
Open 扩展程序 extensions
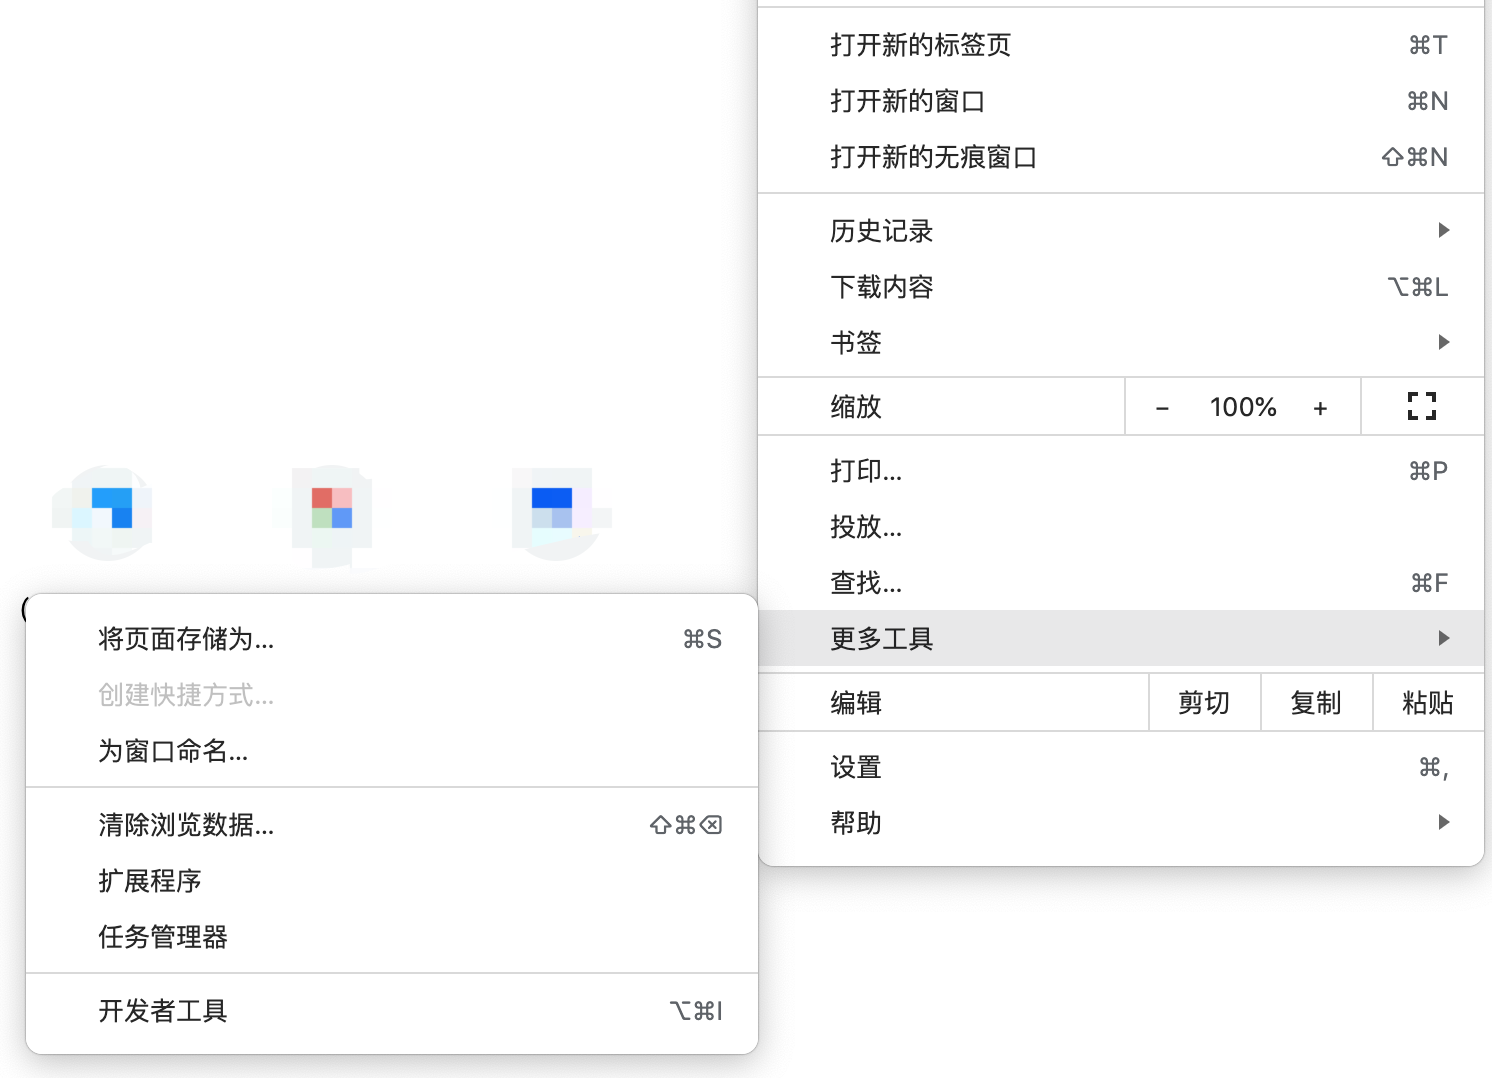pos(391,881)
